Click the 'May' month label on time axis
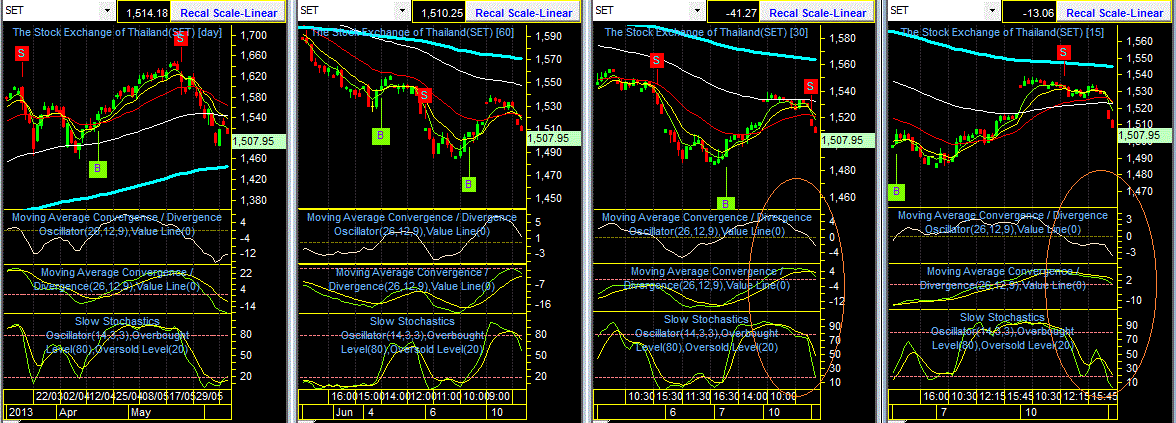The height and width of the screenshot is (423, 1176). pos(142,412)
